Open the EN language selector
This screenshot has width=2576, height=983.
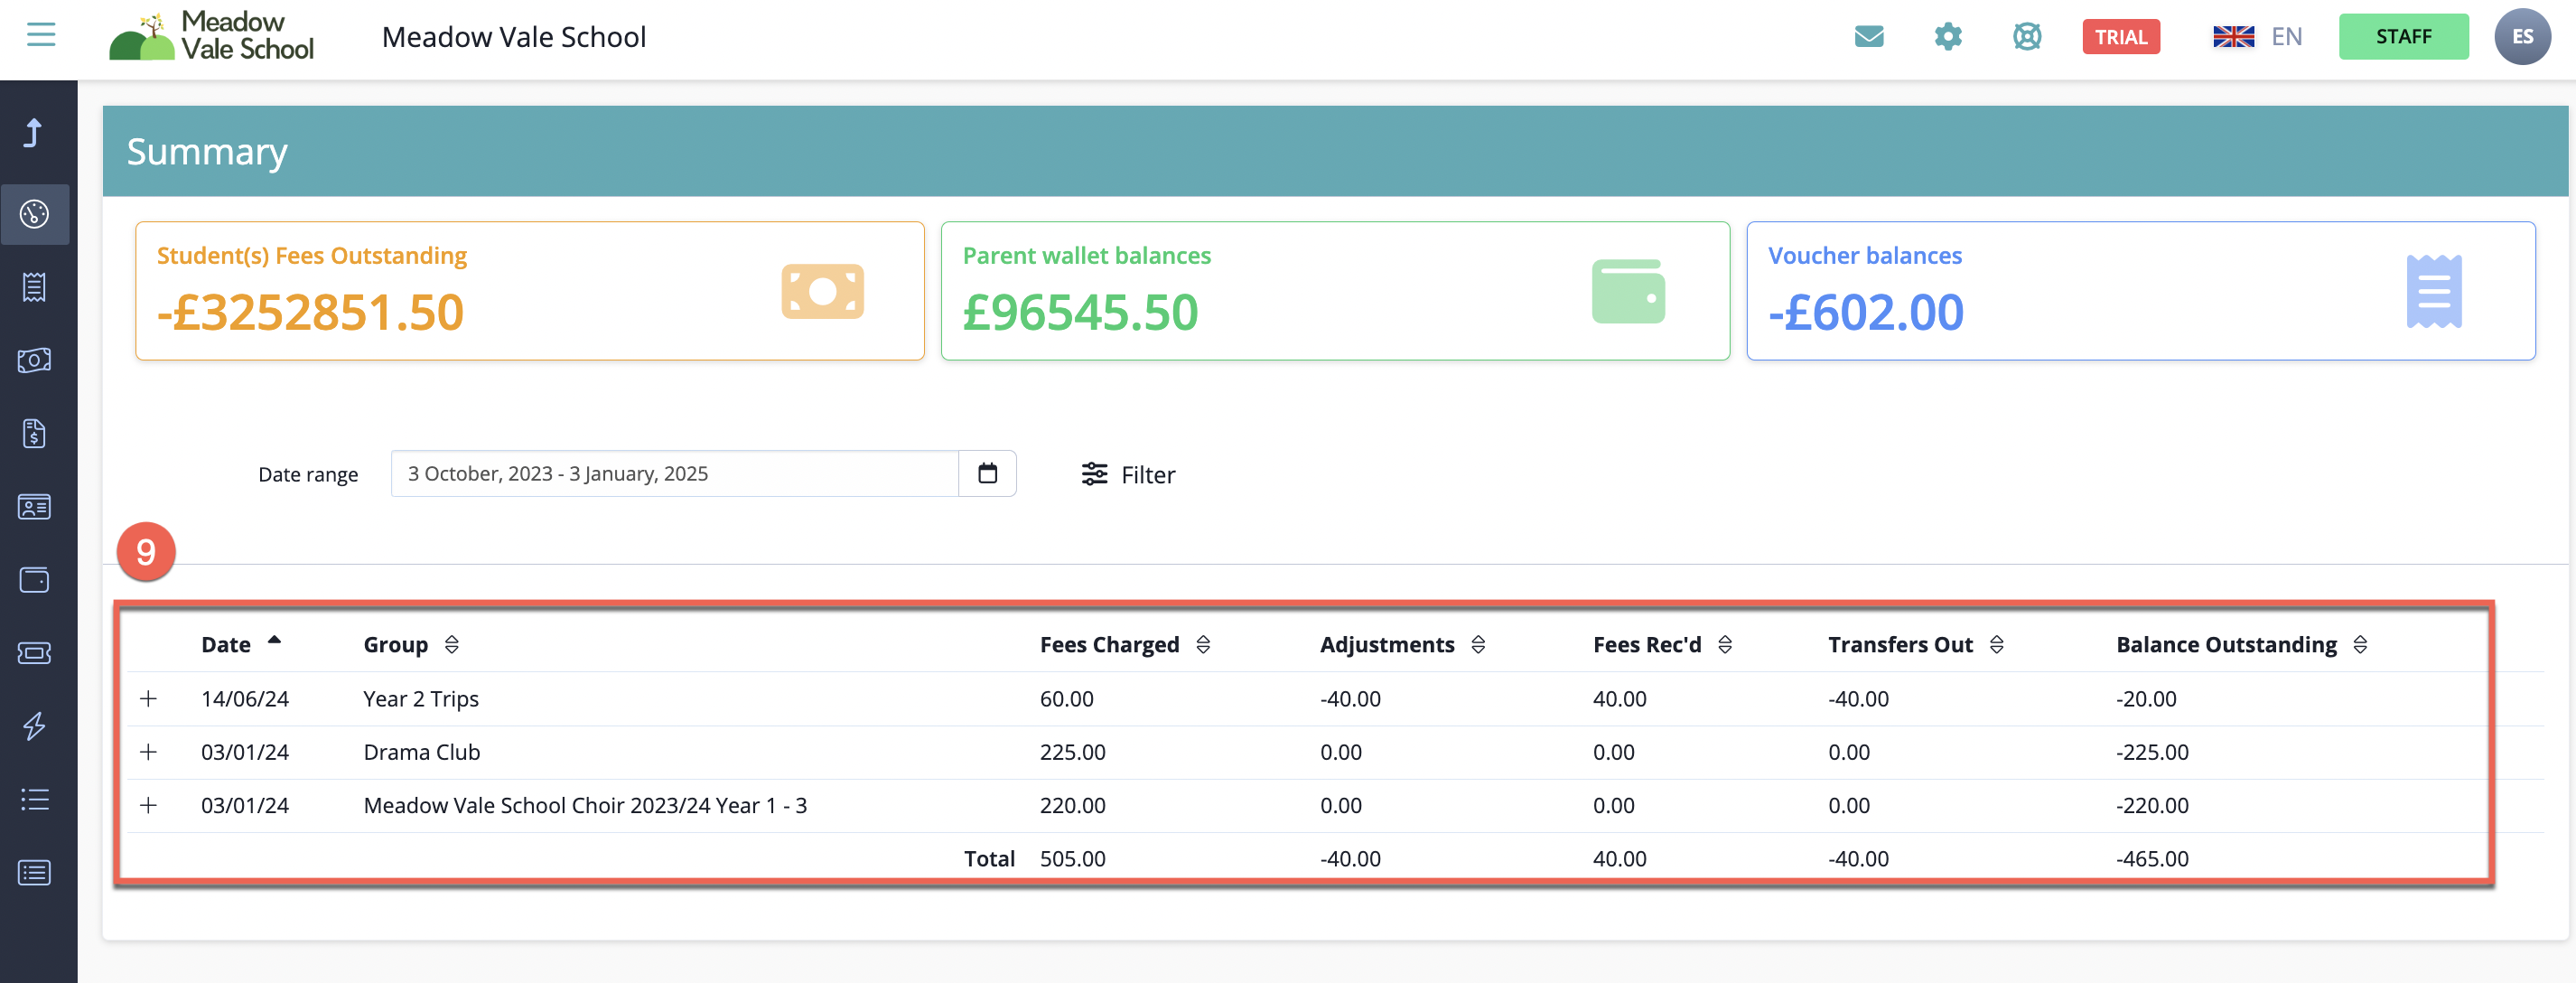pos(2257,37)
